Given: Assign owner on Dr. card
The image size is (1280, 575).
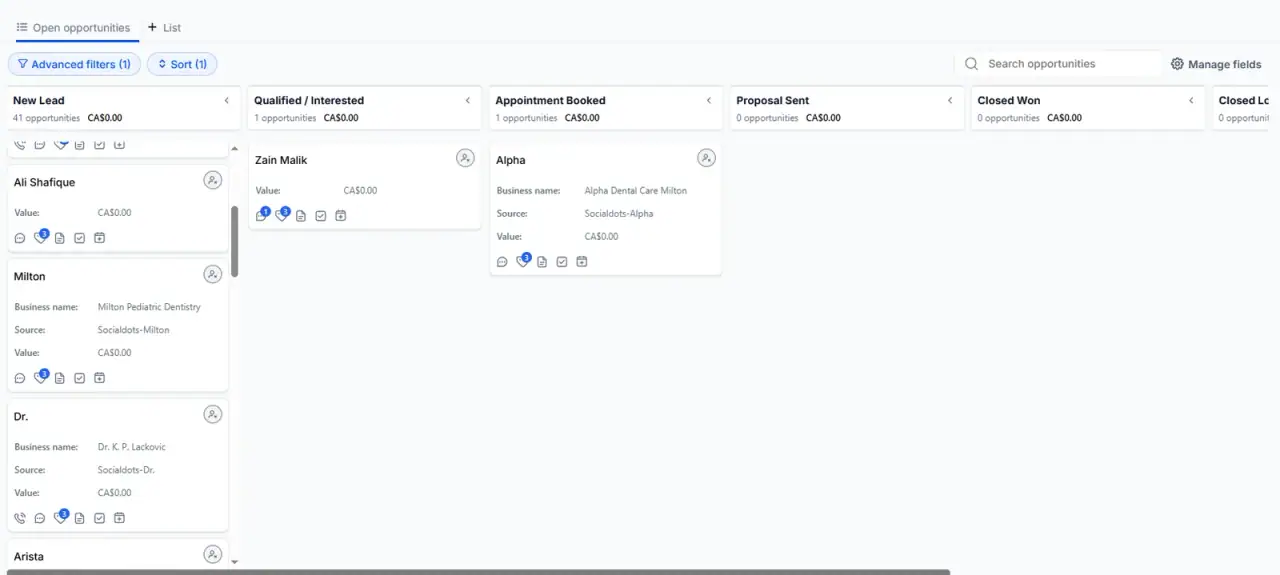Looking at the screenshot, I should tap(212, 414).
